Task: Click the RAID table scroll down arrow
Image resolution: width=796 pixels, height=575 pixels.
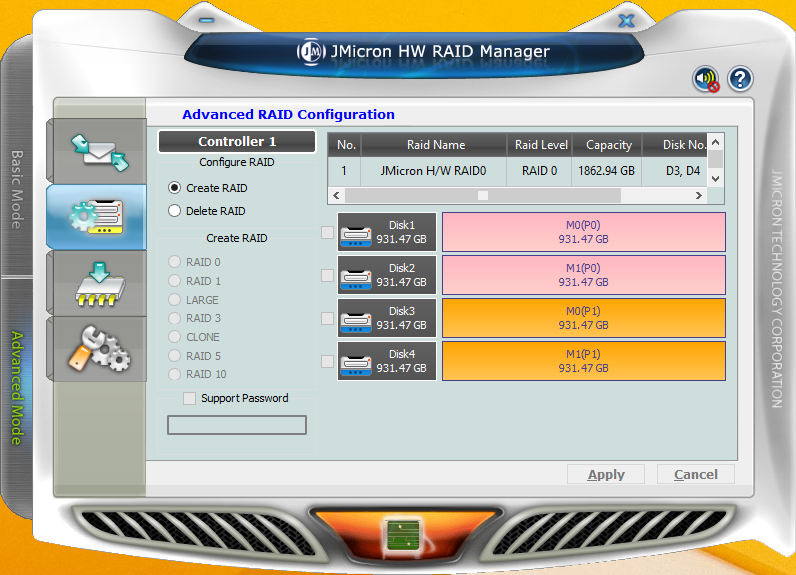Action: tap(716, 179)
